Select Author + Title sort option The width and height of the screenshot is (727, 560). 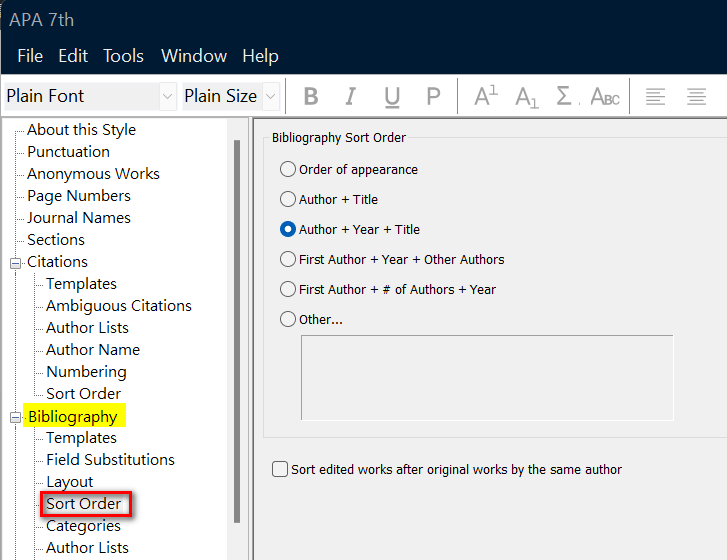tap(287, 199)
